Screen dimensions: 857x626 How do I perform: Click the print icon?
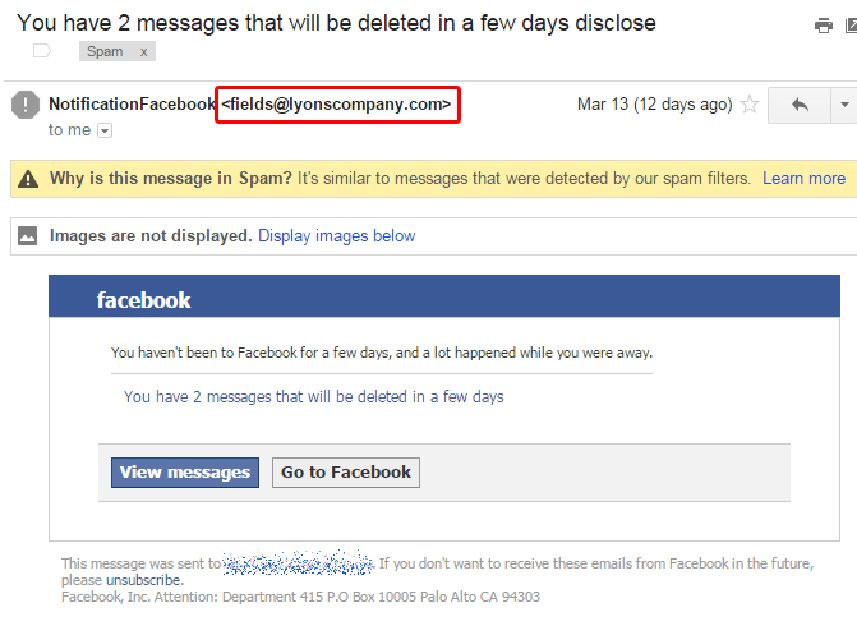(x=824, y=26)
